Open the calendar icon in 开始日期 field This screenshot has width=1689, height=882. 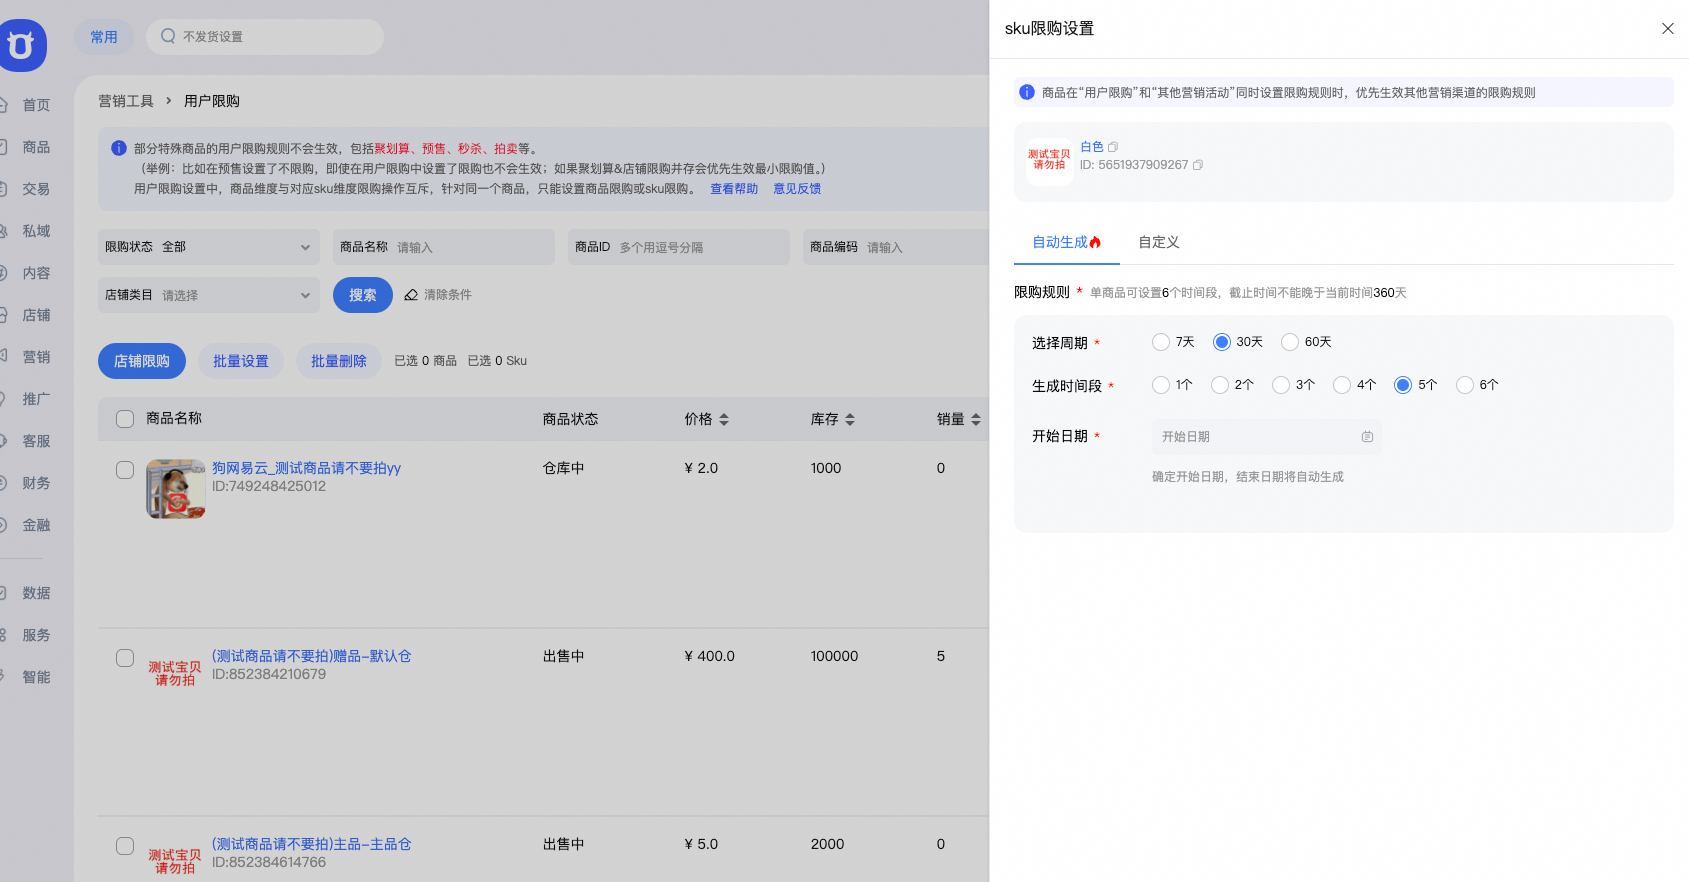[x=1367, y=437]
